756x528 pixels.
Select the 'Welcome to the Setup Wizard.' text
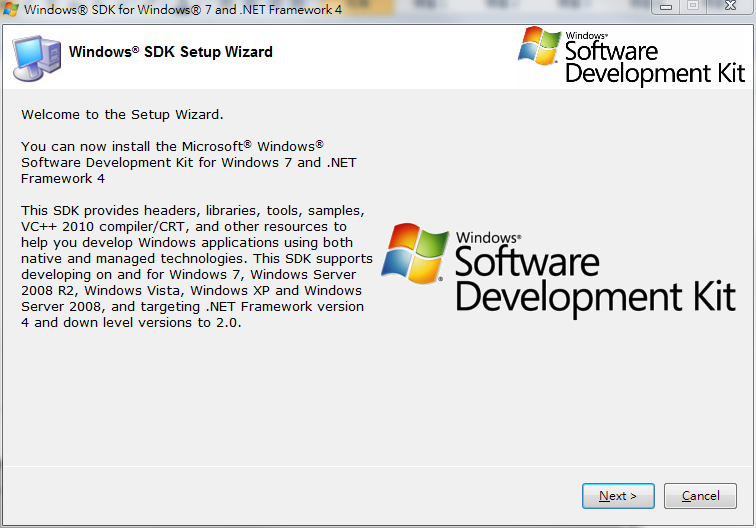pos(122,115)
